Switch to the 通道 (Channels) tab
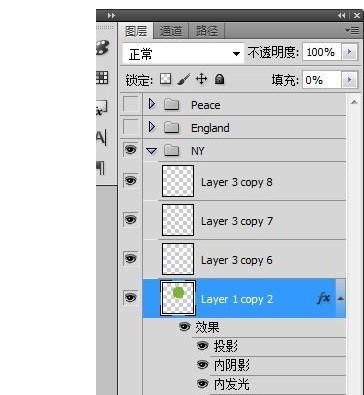 tap(171, 31)
